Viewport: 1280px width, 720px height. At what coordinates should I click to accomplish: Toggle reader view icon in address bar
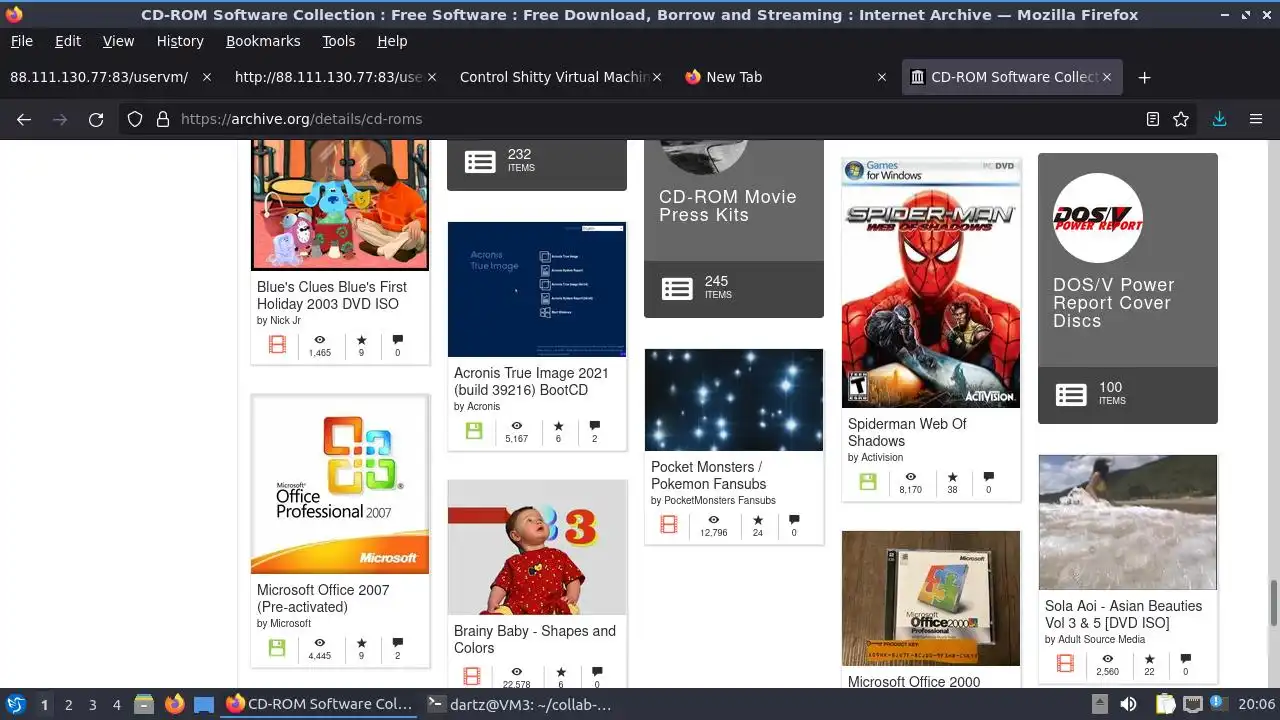click(x=1153, y=119)
